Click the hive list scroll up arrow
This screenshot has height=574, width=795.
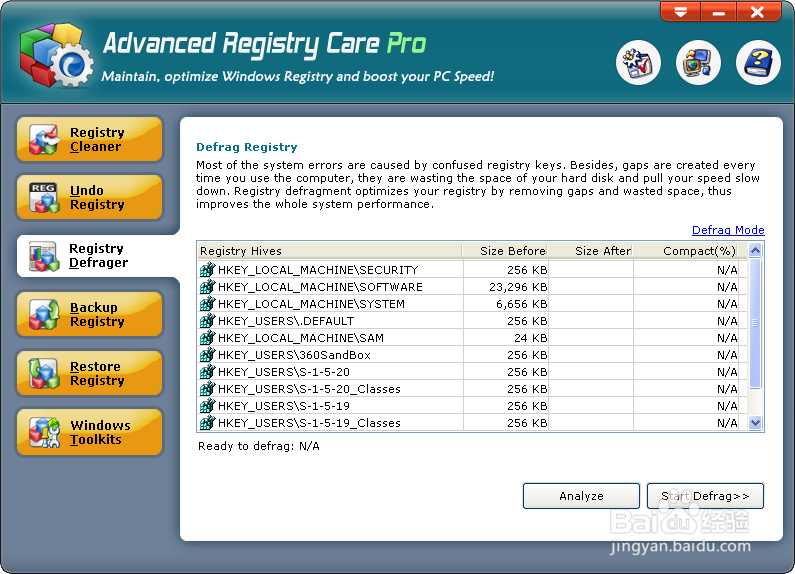coord(755,250)
